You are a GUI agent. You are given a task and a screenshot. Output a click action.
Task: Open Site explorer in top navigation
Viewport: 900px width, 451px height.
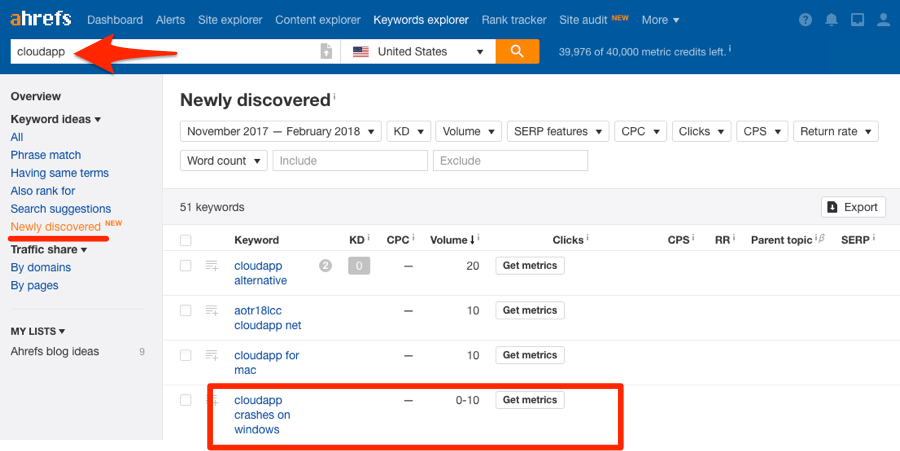[230, 20]
